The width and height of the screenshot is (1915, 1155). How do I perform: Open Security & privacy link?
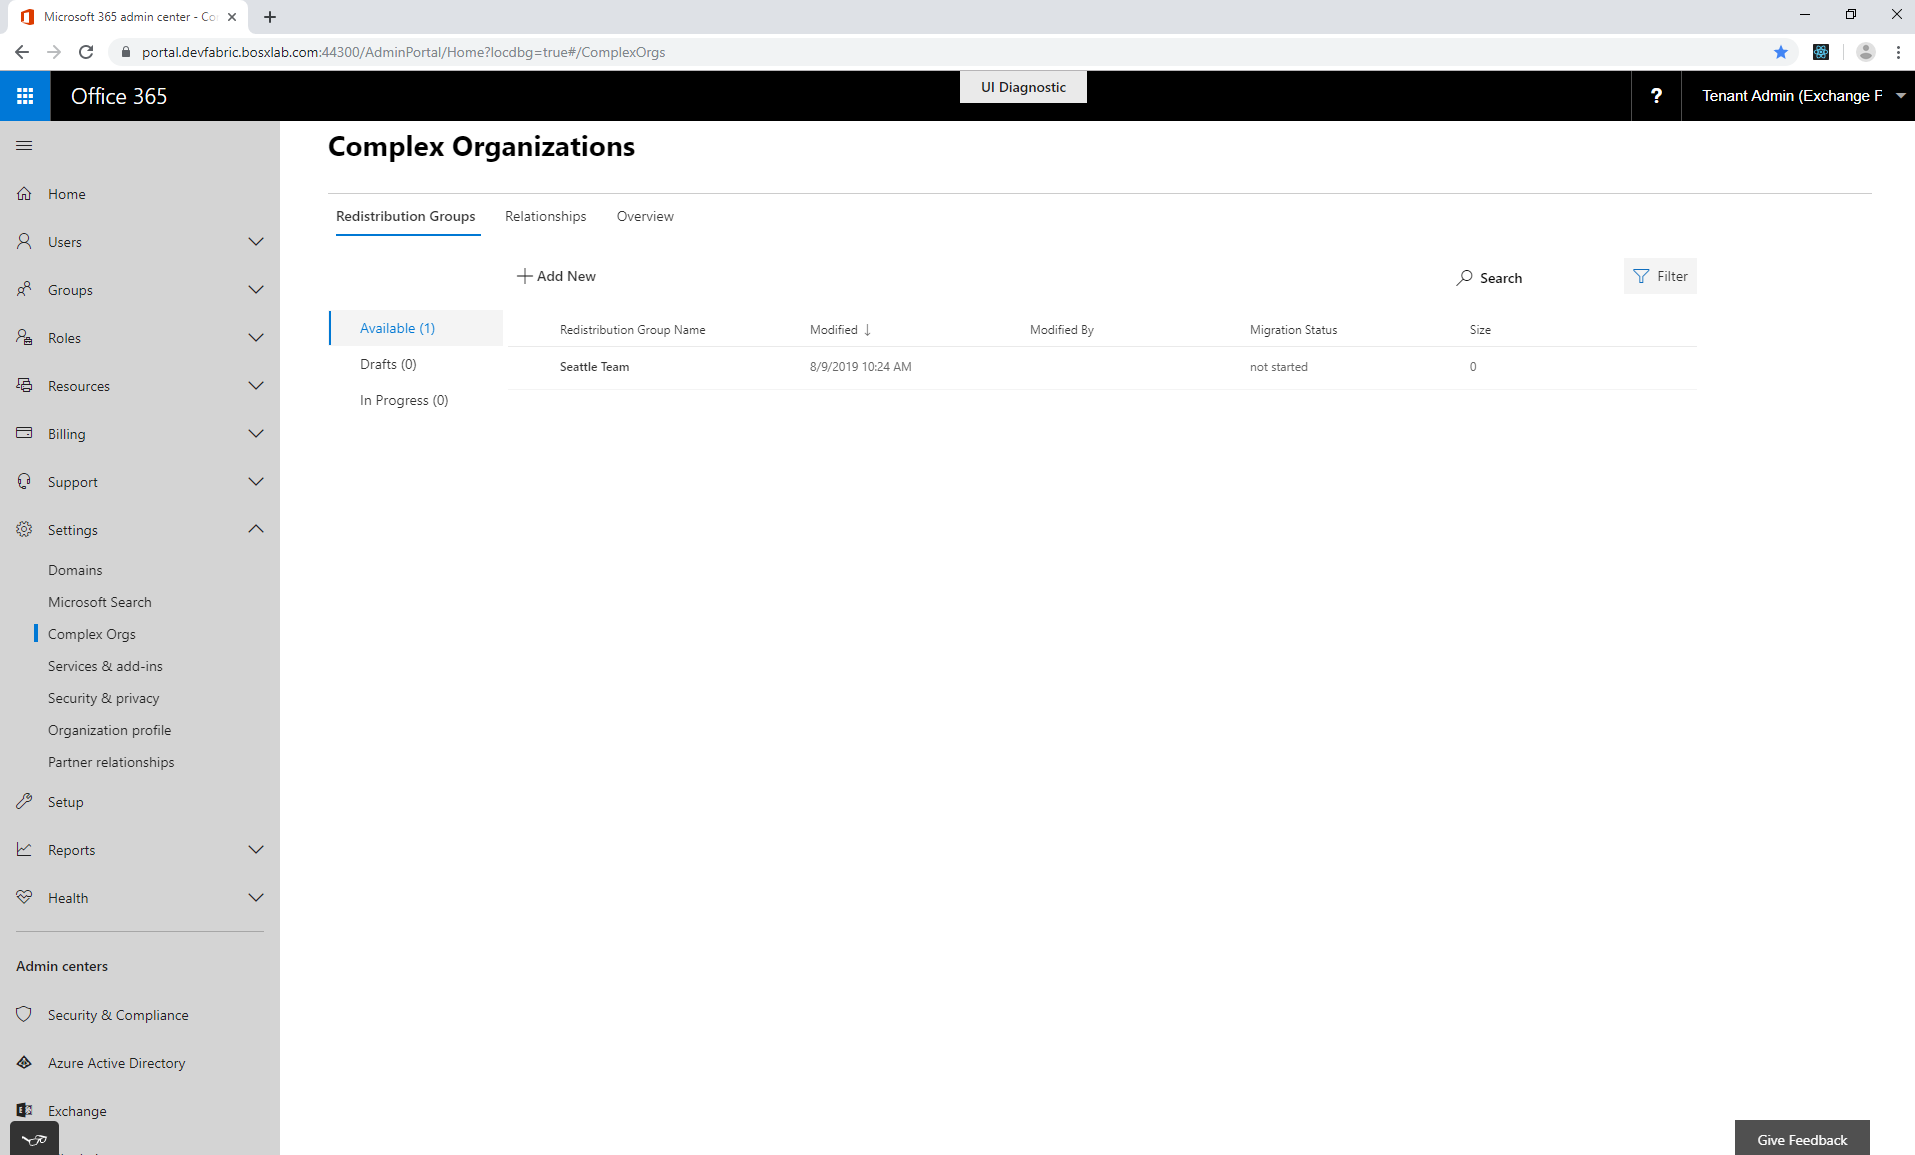click(x=104, y=698)
